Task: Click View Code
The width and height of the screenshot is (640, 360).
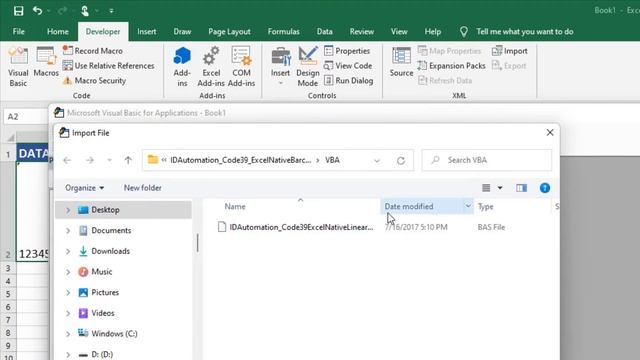Action: tap(348, 66)
